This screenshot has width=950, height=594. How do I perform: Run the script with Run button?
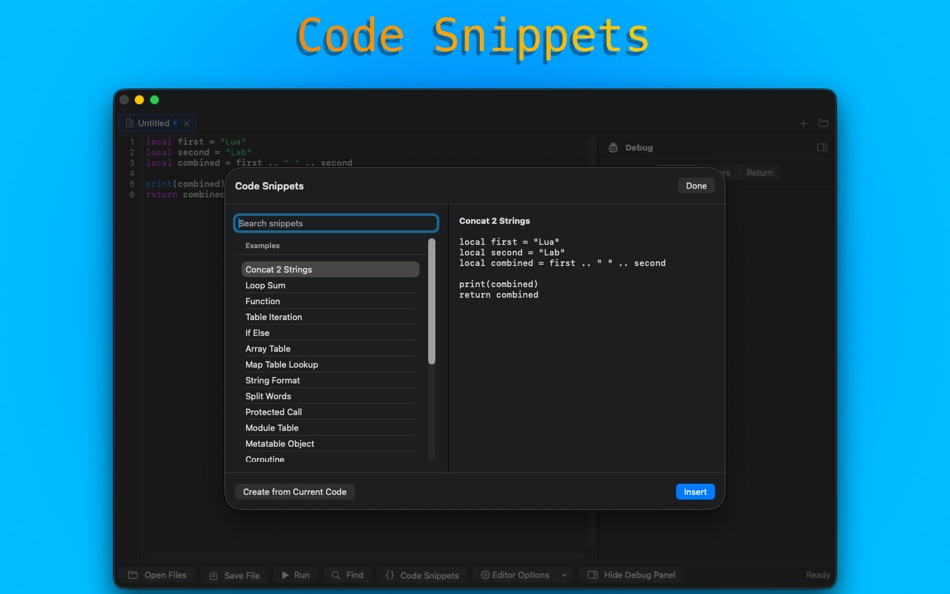pyautogui.click(x=295, y=575)
